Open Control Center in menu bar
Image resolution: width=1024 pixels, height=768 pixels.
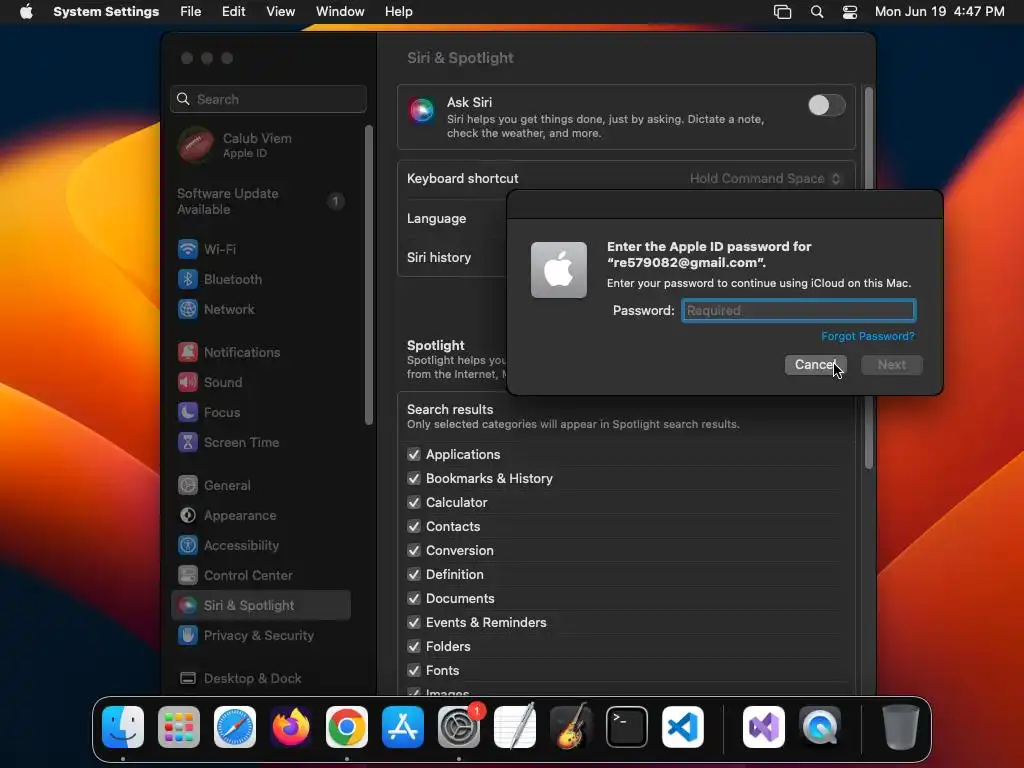[x=850, y=12]
